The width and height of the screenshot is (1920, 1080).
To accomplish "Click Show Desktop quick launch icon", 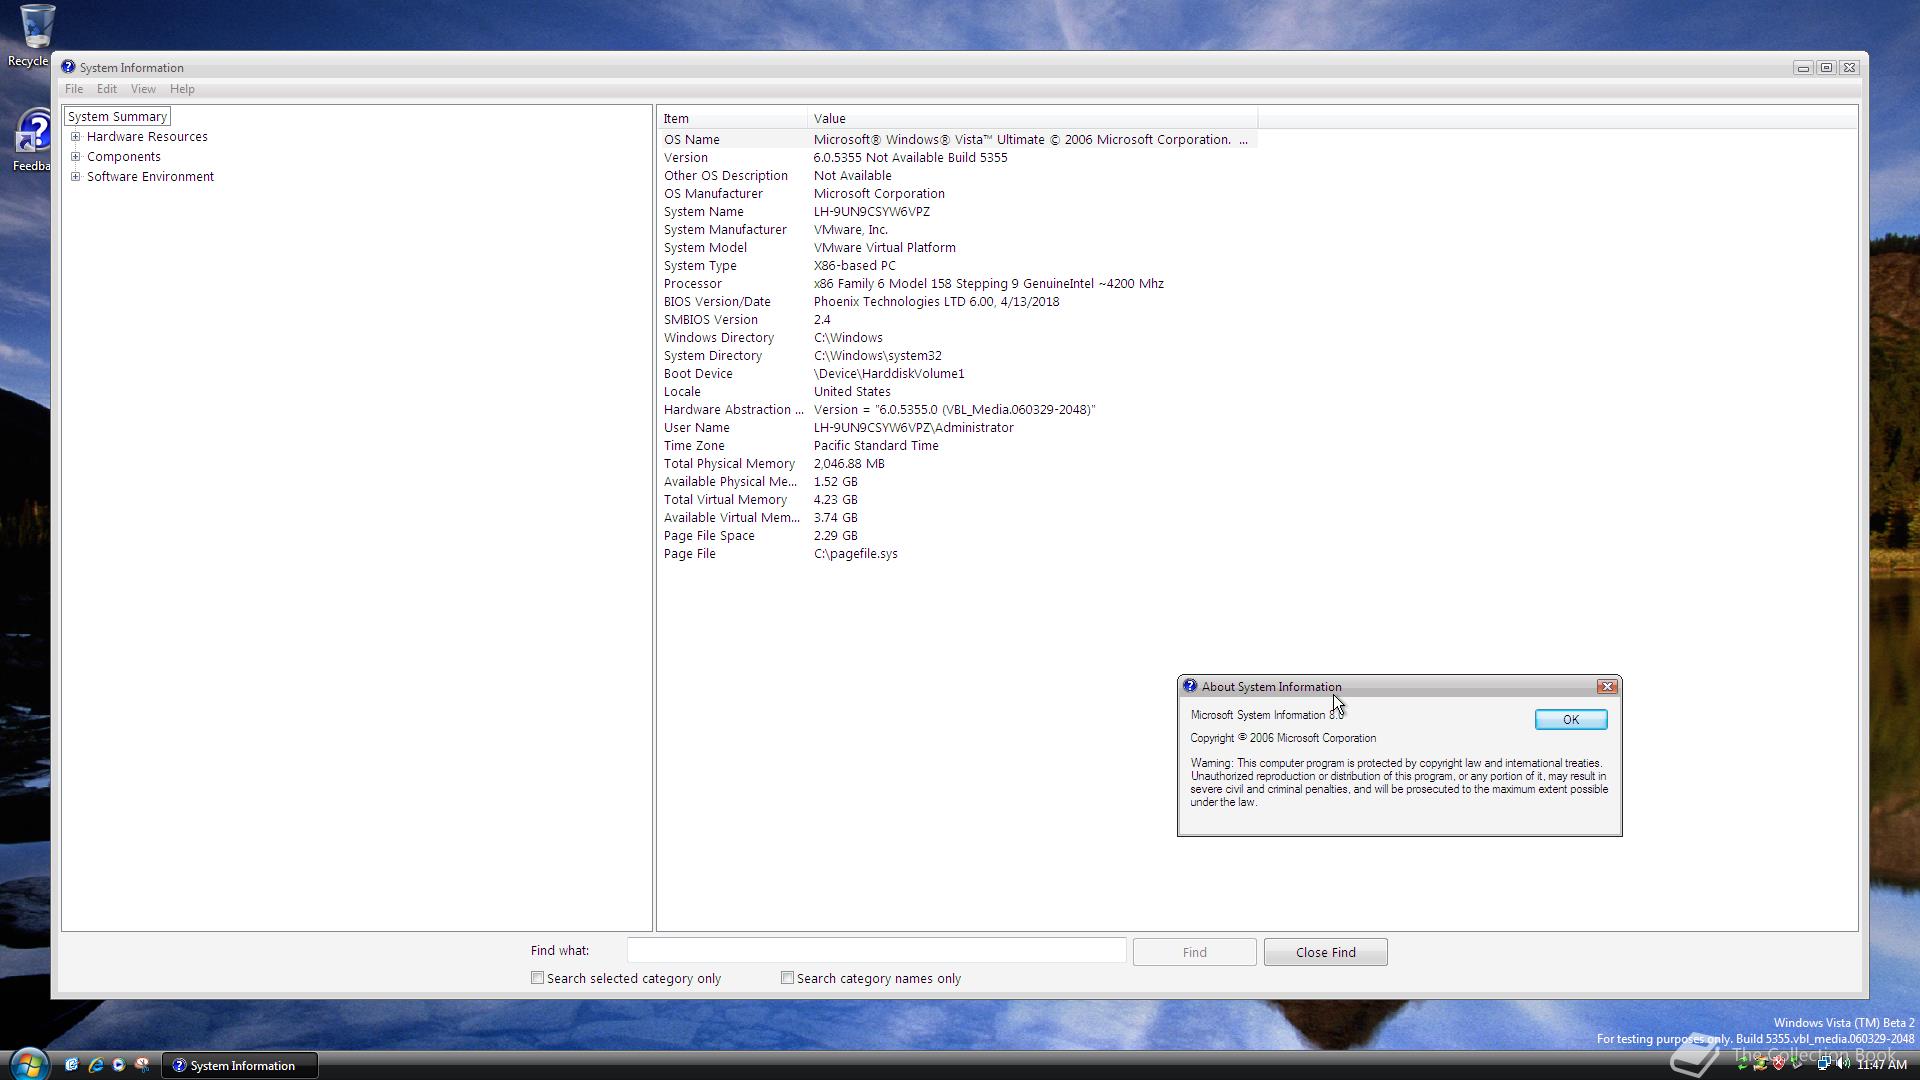I will (72, 1065).
